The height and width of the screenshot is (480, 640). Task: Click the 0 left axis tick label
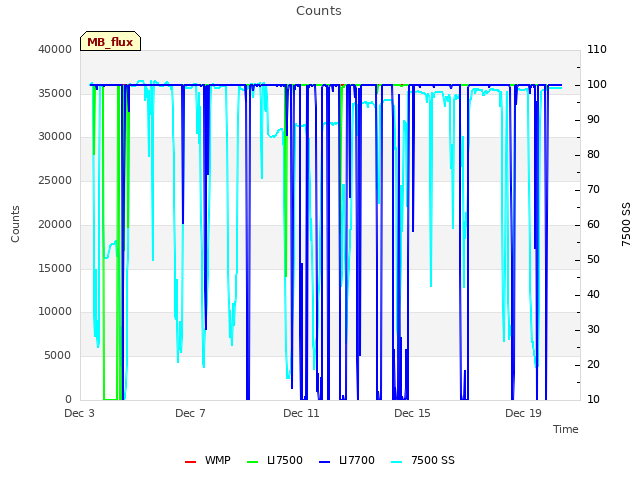[69, 399]
